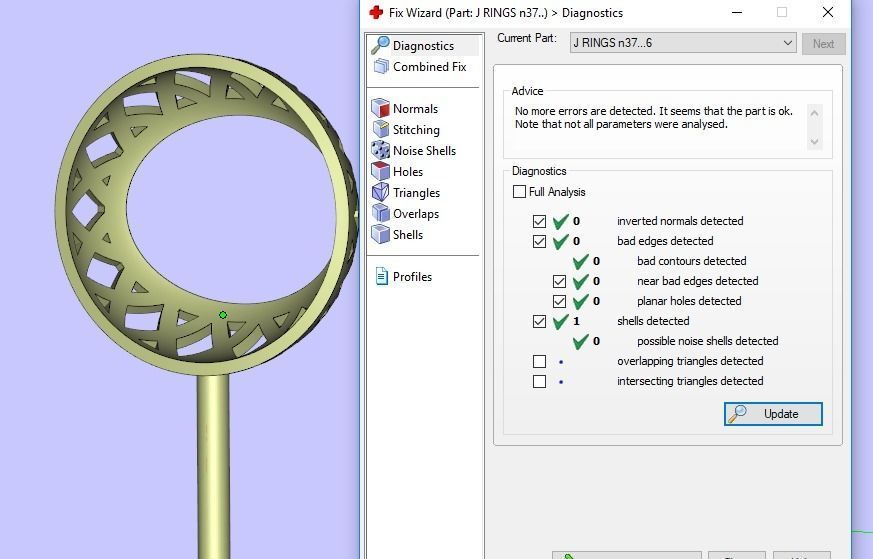Click the red cross Fix Wizard icon
The image size is (873, 559).
(376, 12)
